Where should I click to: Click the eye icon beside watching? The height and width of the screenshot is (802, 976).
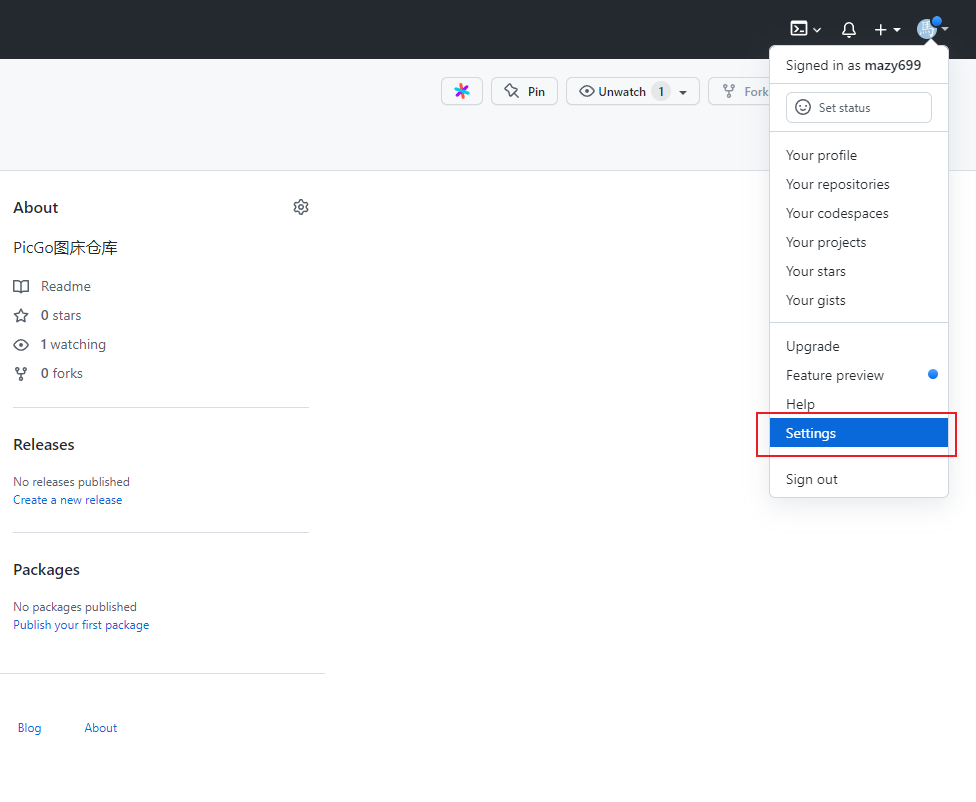[21, 345]
